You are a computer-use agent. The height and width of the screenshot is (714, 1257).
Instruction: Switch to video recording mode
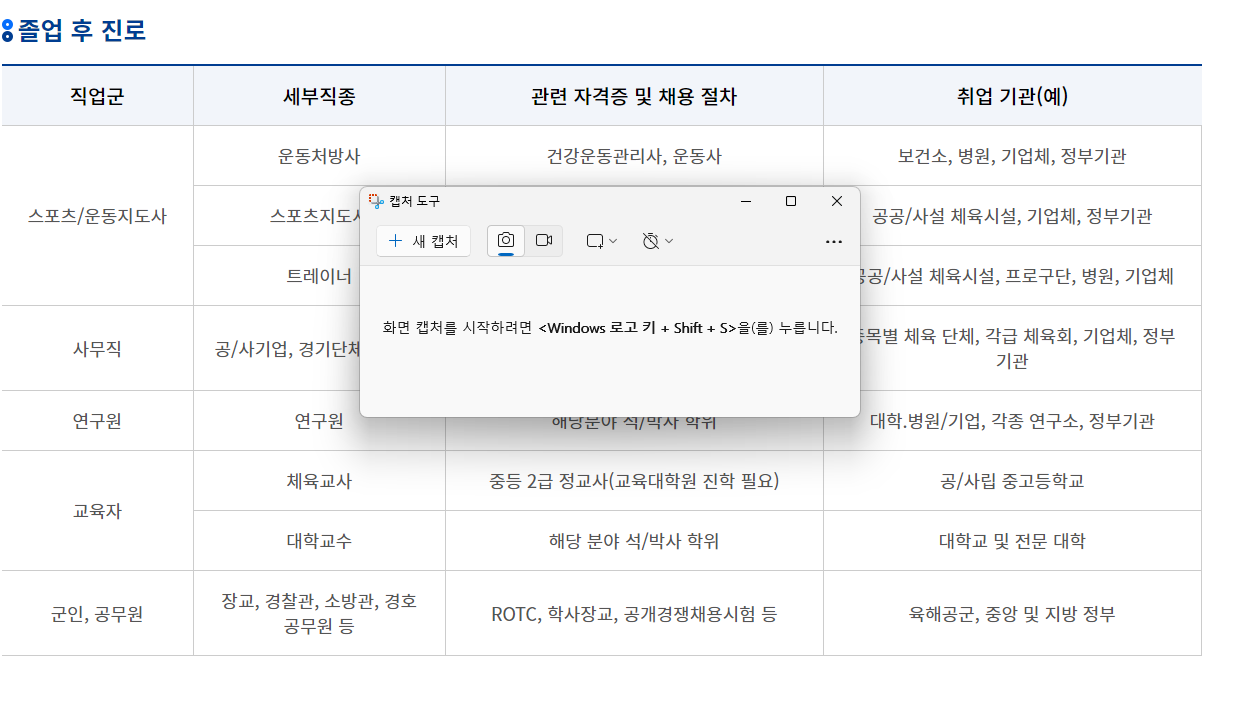[544, 241]
